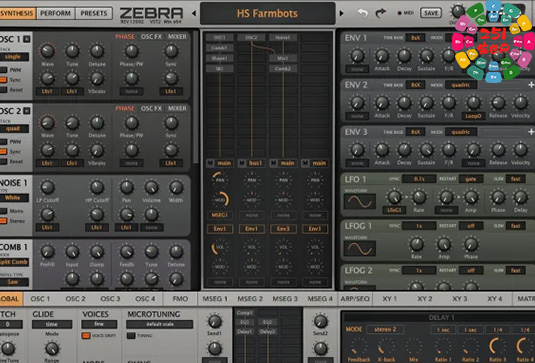Image resolution: width=535 pixels, height=363 pixels.
Task: Enable Mono mode on NOISE 1
Action: coord(3,211)
